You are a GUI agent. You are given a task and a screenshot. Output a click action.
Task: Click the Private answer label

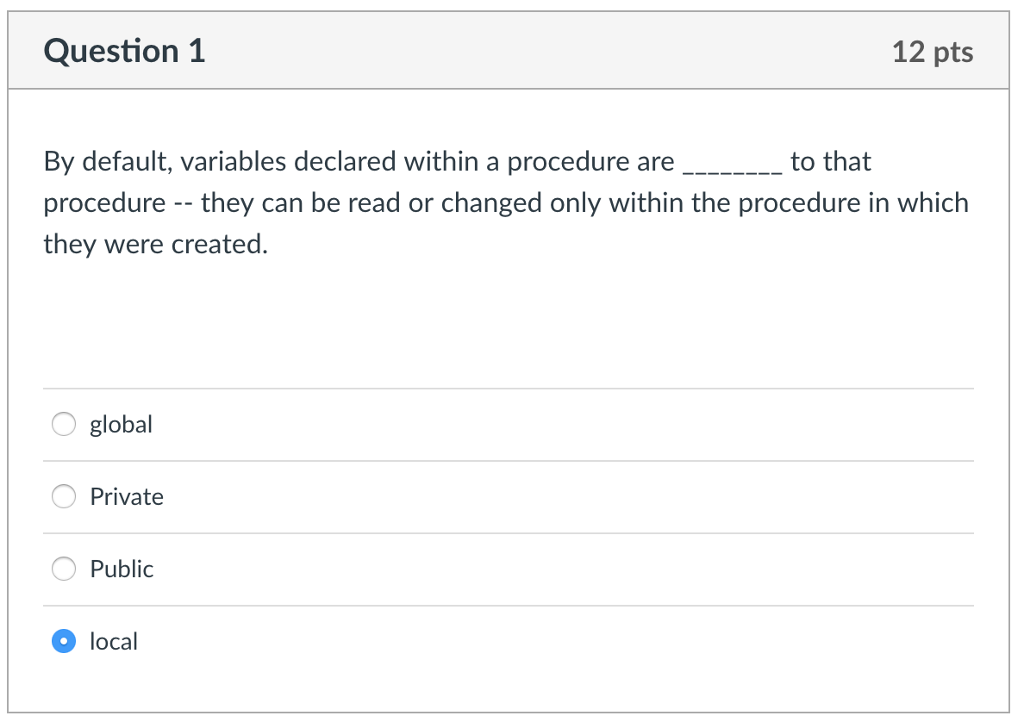click(126, 496)
